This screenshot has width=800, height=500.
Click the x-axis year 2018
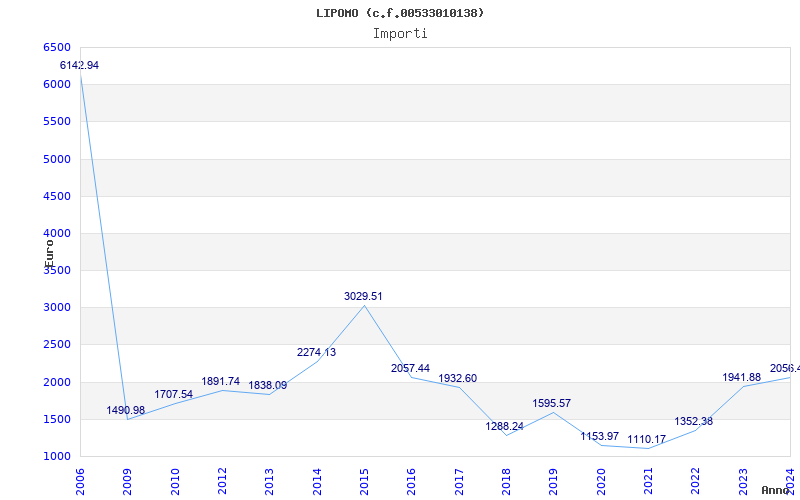[x=506, y=481]
